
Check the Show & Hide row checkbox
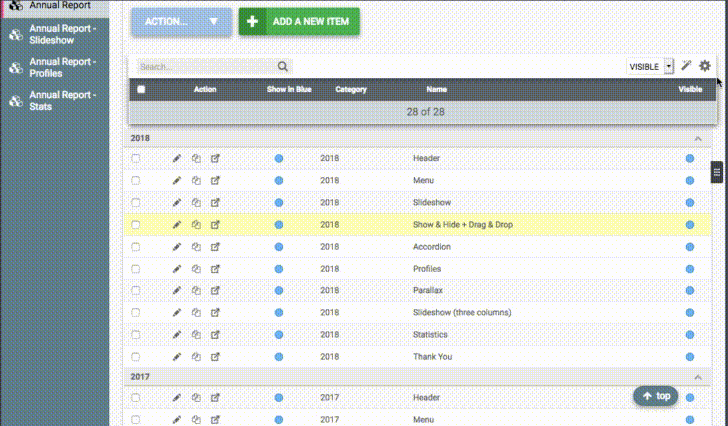pyautogui.click(x=136, y=225)
